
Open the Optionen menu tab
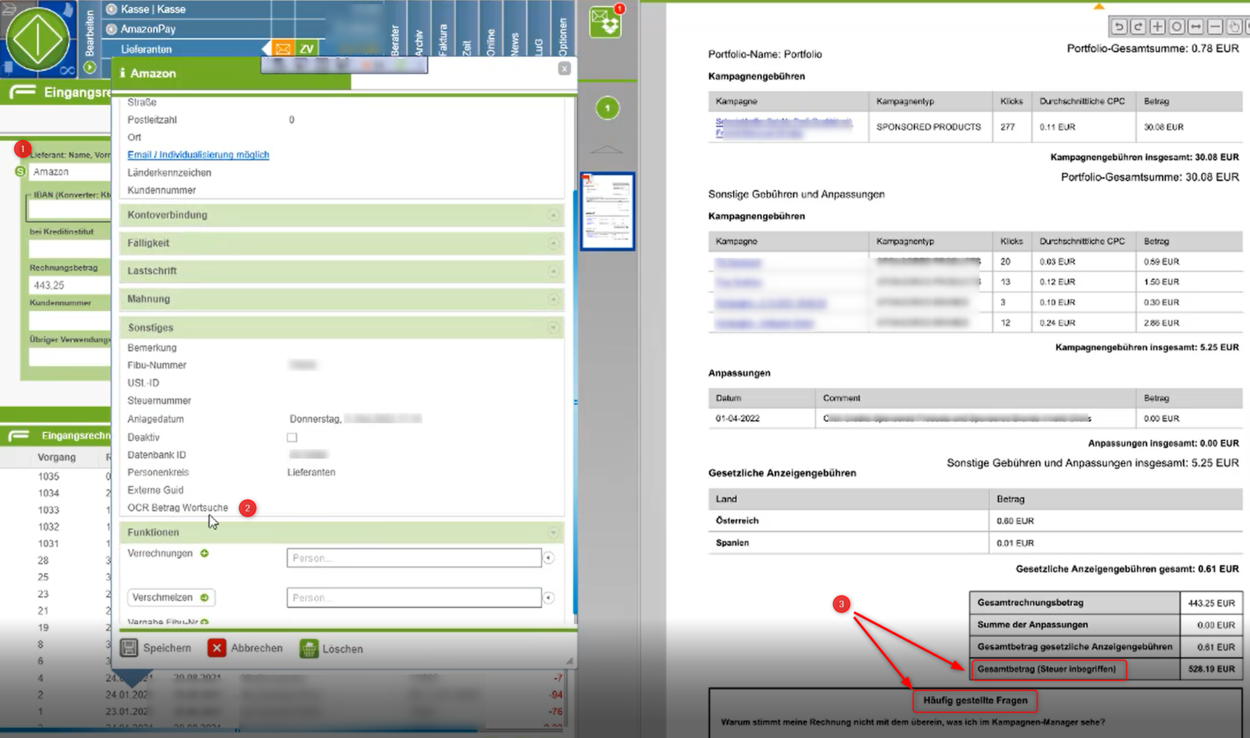(x=563, y=36)
